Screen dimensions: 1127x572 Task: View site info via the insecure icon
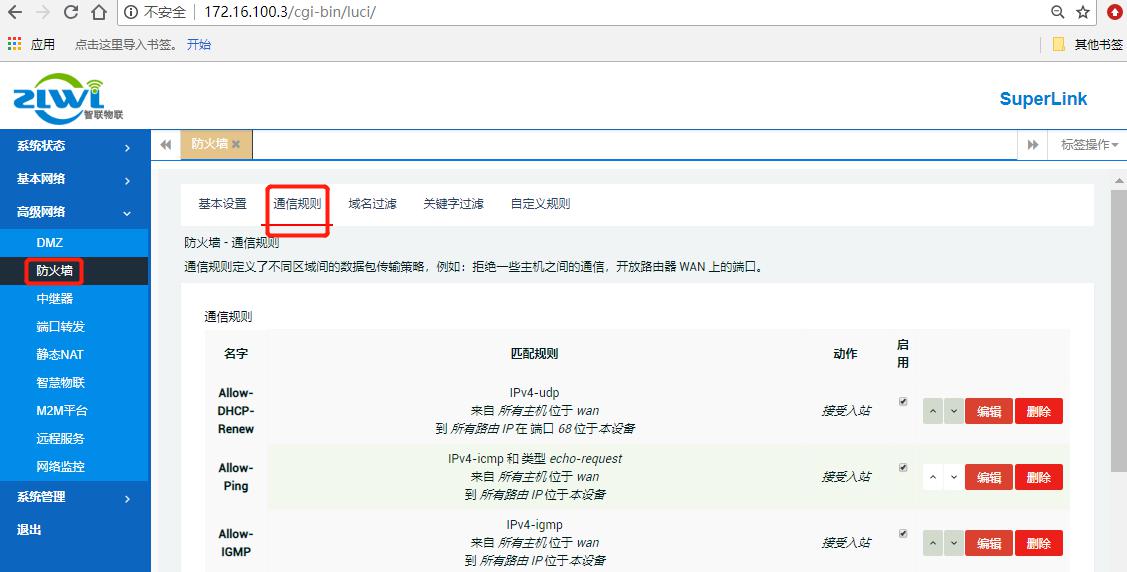click(x=131, y=12)
